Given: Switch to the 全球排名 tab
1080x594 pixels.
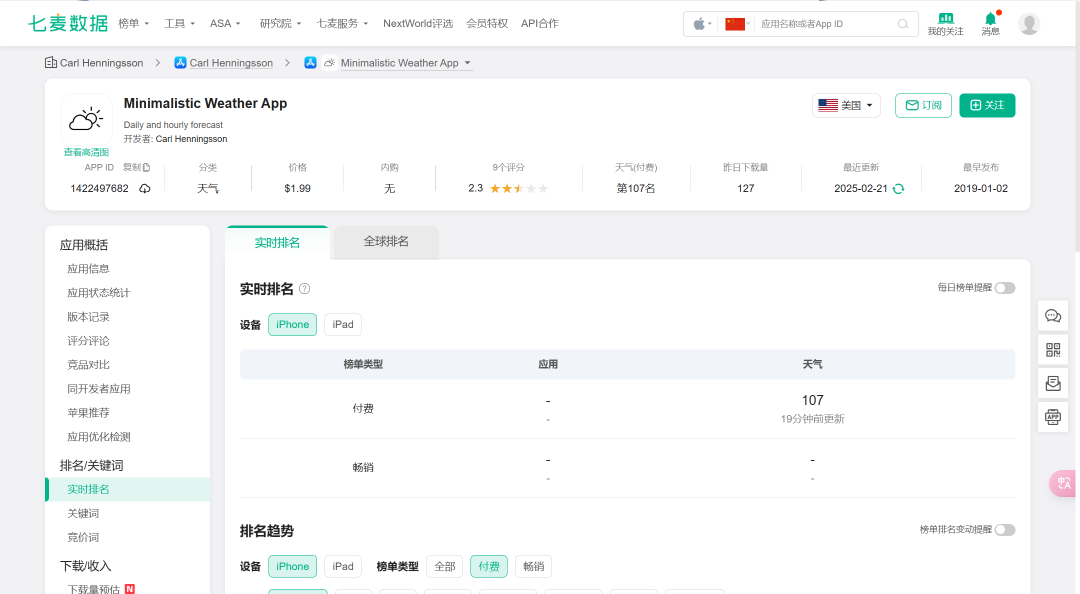Looking at the screenshot, I should tap(386, 242).
